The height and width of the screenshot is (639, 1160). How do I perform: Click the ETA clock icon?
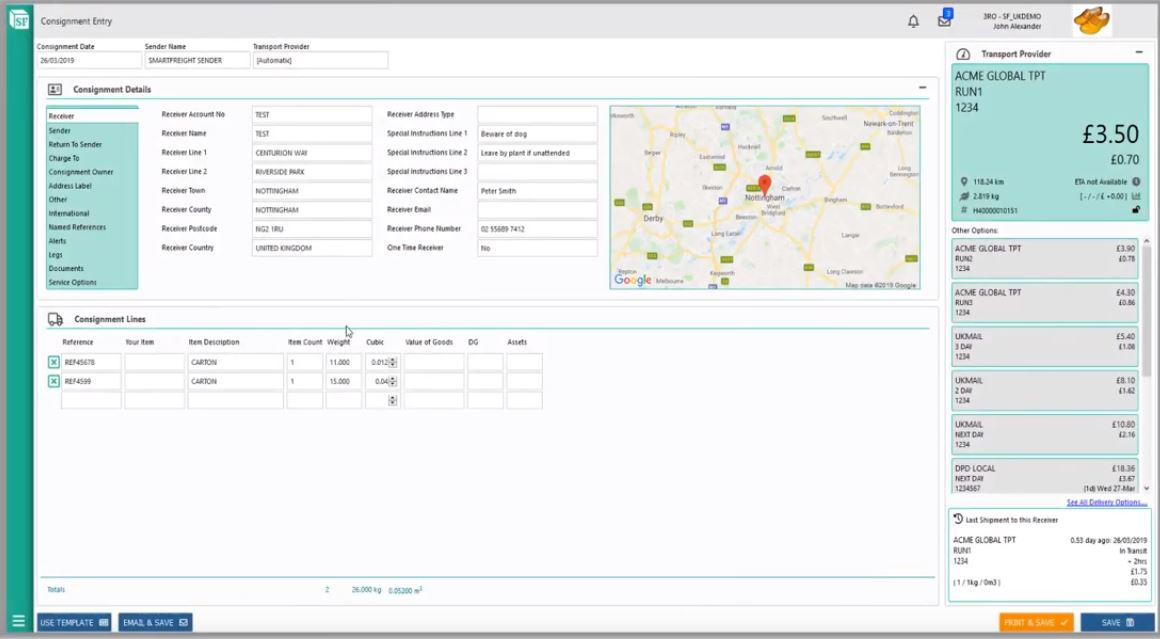pyautogui.click(x=1136, y=182)
